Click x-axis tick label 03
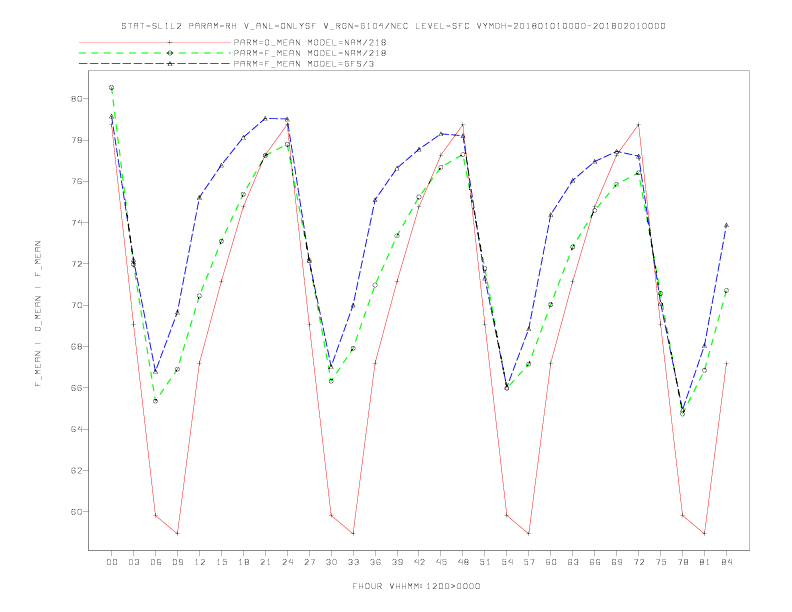The width and height of the screenshot is (792, 612). 133,562
